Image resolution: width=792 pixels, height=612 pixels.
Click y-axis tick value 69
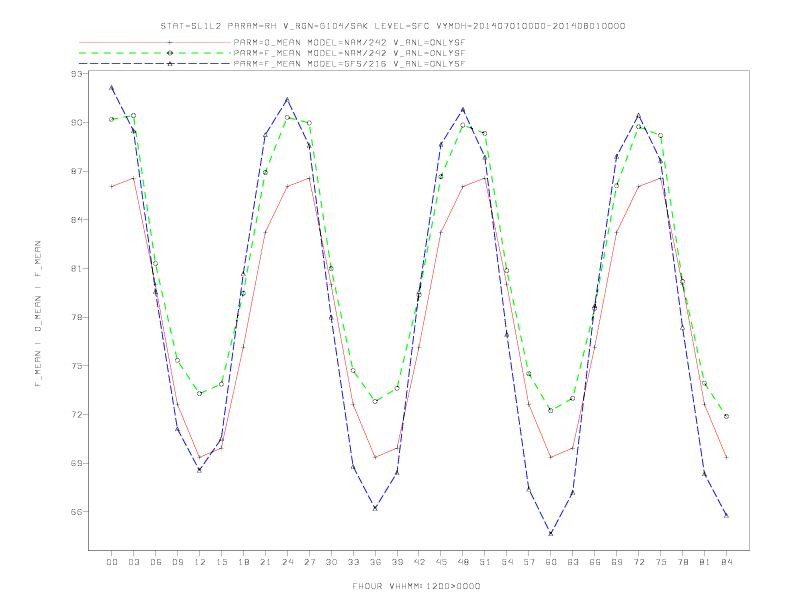[x=76, y=463]
